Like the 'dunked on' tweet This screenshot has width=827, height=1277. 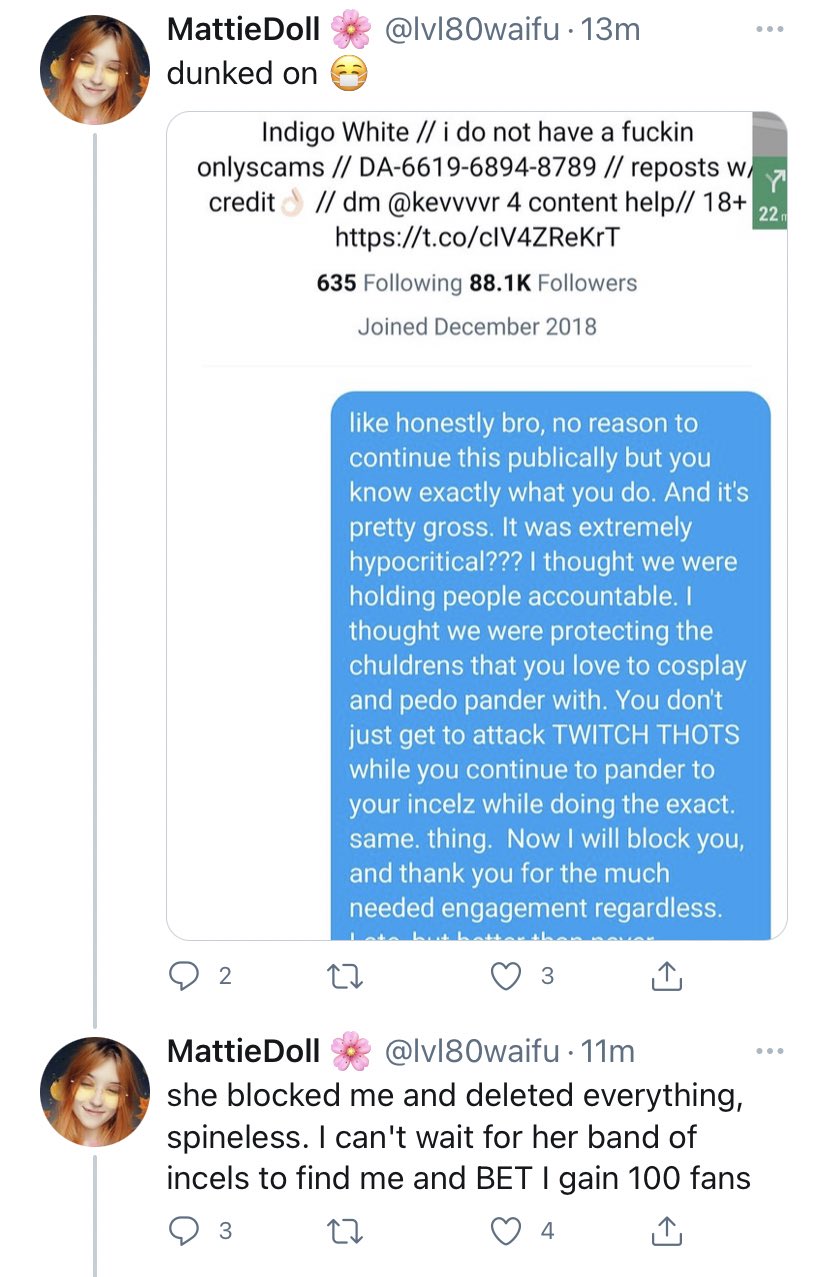pos(508,976)
